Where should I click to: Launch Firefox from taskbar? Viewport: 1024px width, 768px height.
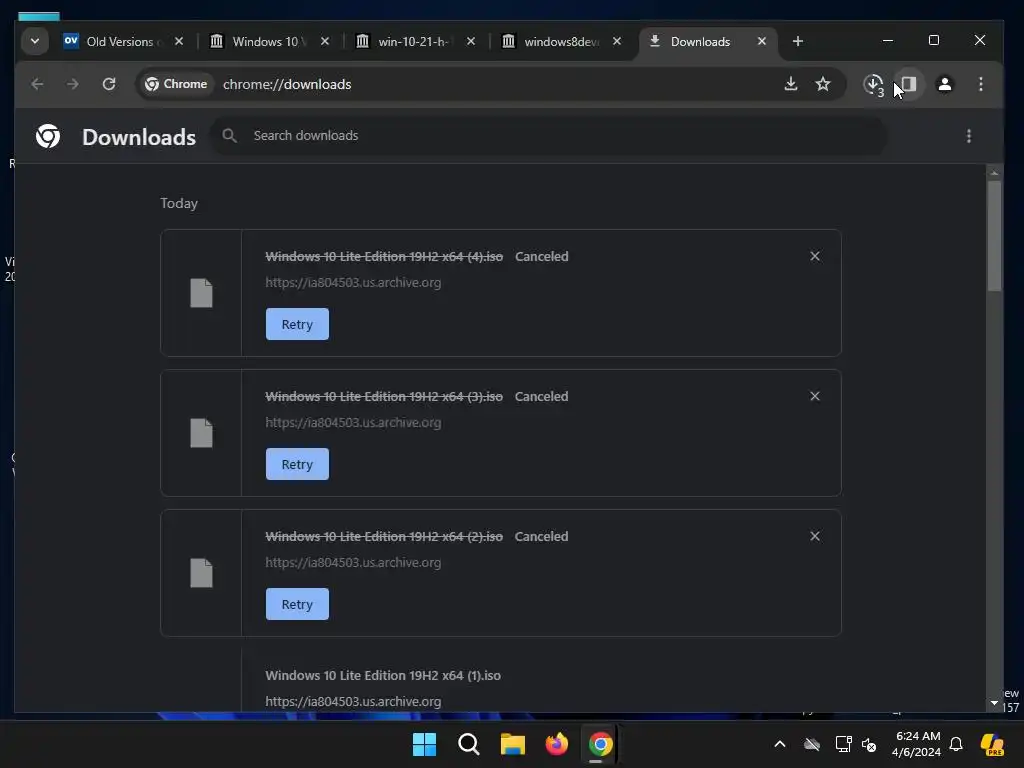pos(556,744)
